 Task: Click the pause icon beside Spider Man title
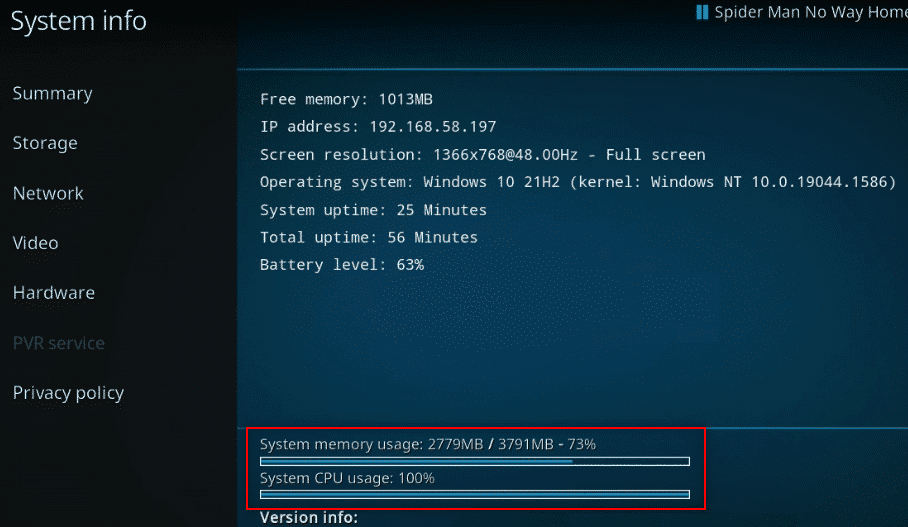click(702, 12)
